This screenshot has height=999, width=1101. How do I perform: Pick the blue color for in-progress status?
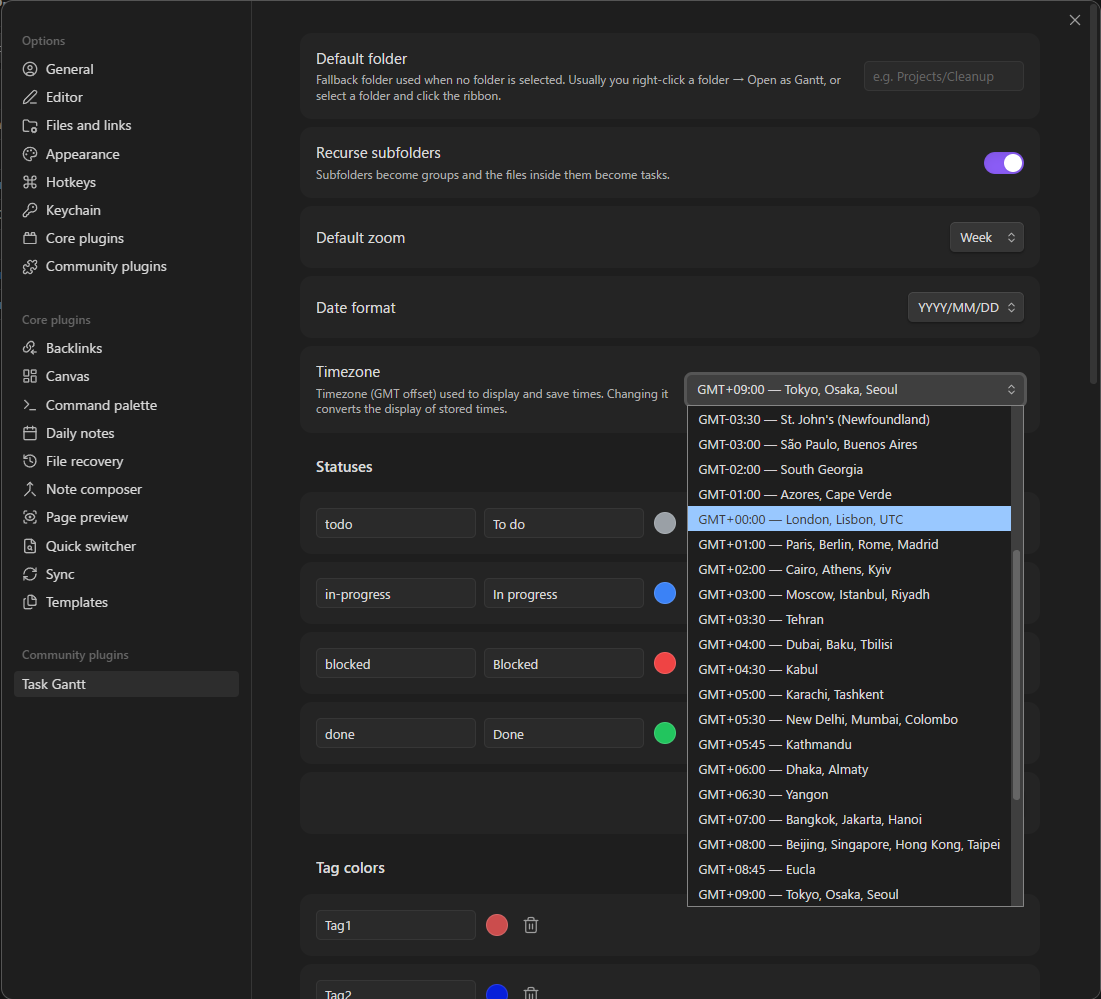click(665, 593)
